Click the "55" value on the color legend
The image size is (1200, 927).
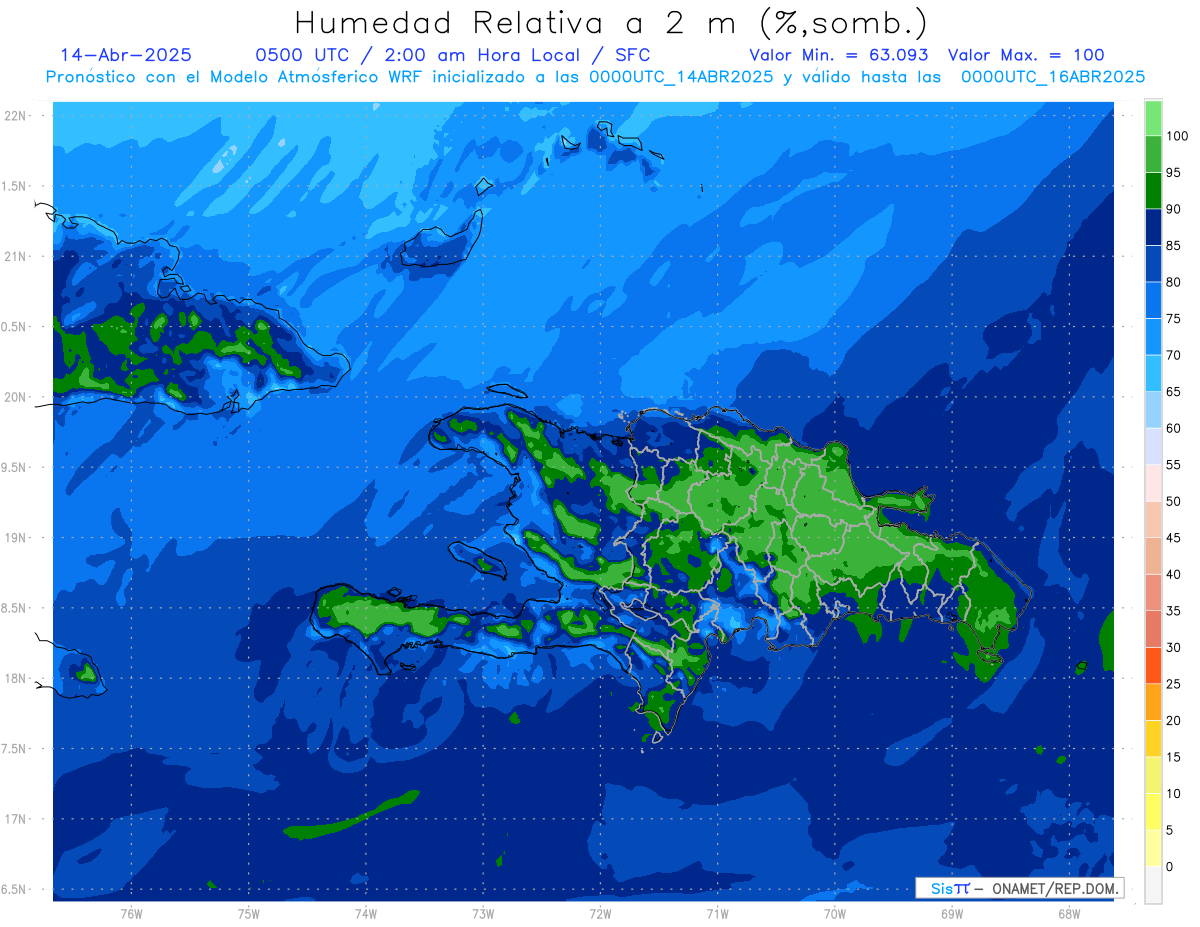[x=1173, y=465]
